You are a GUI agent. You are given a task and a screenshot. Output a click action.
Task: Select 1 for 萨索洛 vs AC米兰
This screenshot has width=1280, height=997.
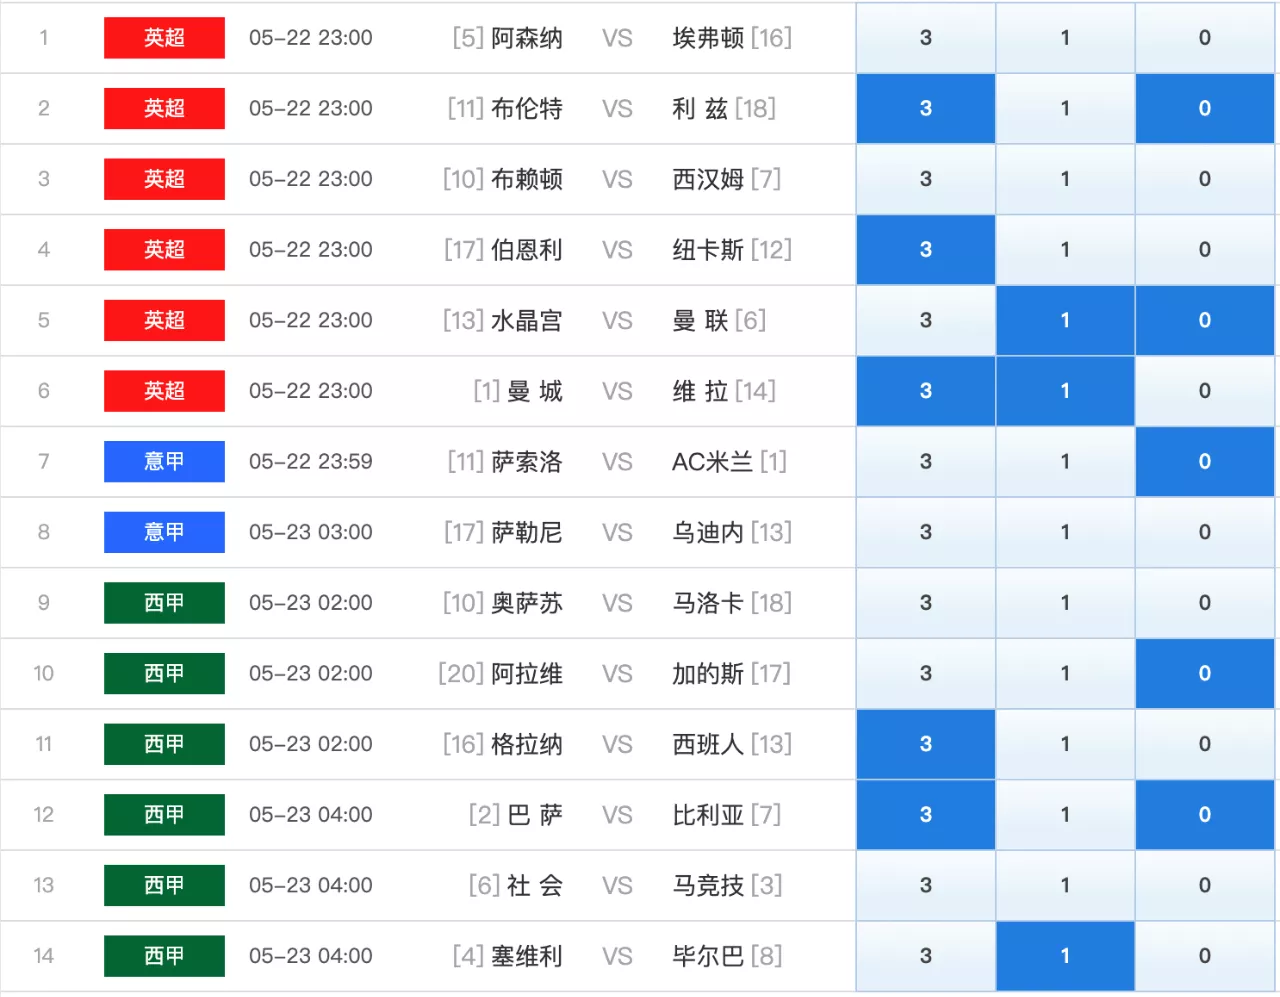(1065, 462)
